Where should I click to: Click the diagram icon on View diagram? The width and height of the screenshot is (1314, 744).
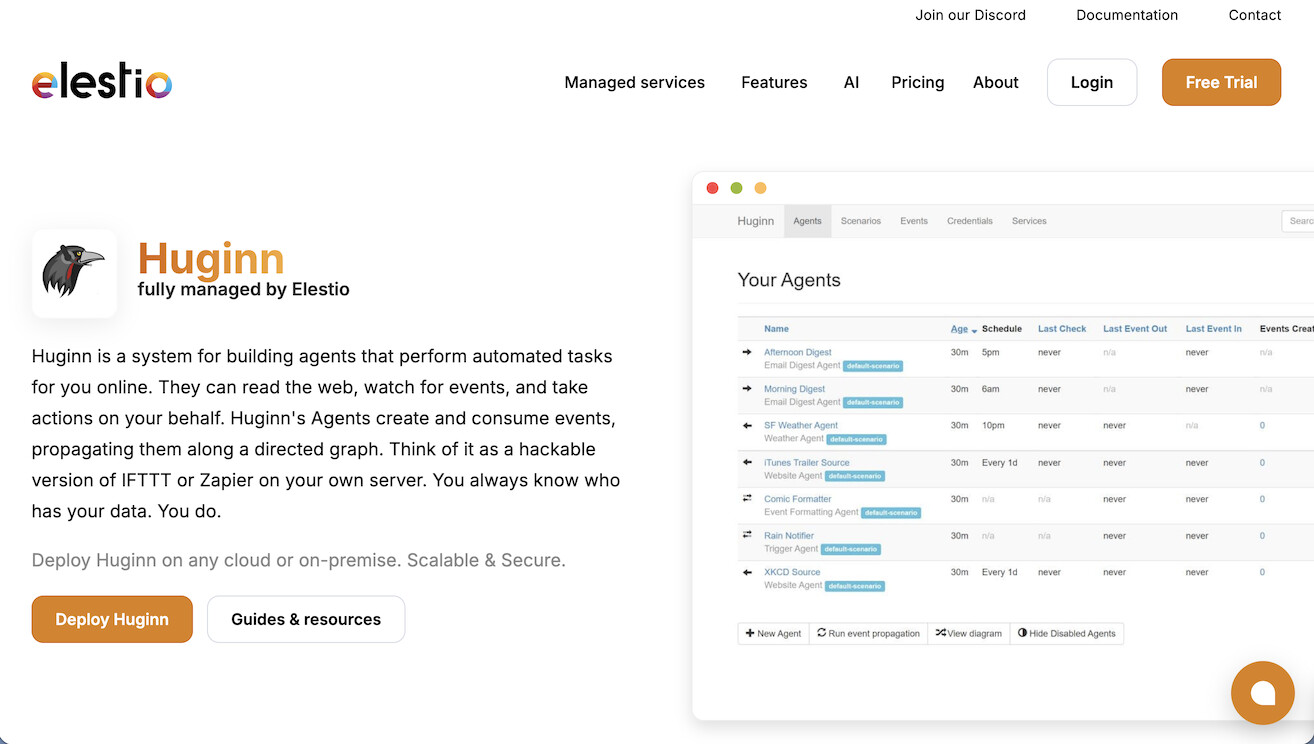pyautogui.click(x=941, y=633)
